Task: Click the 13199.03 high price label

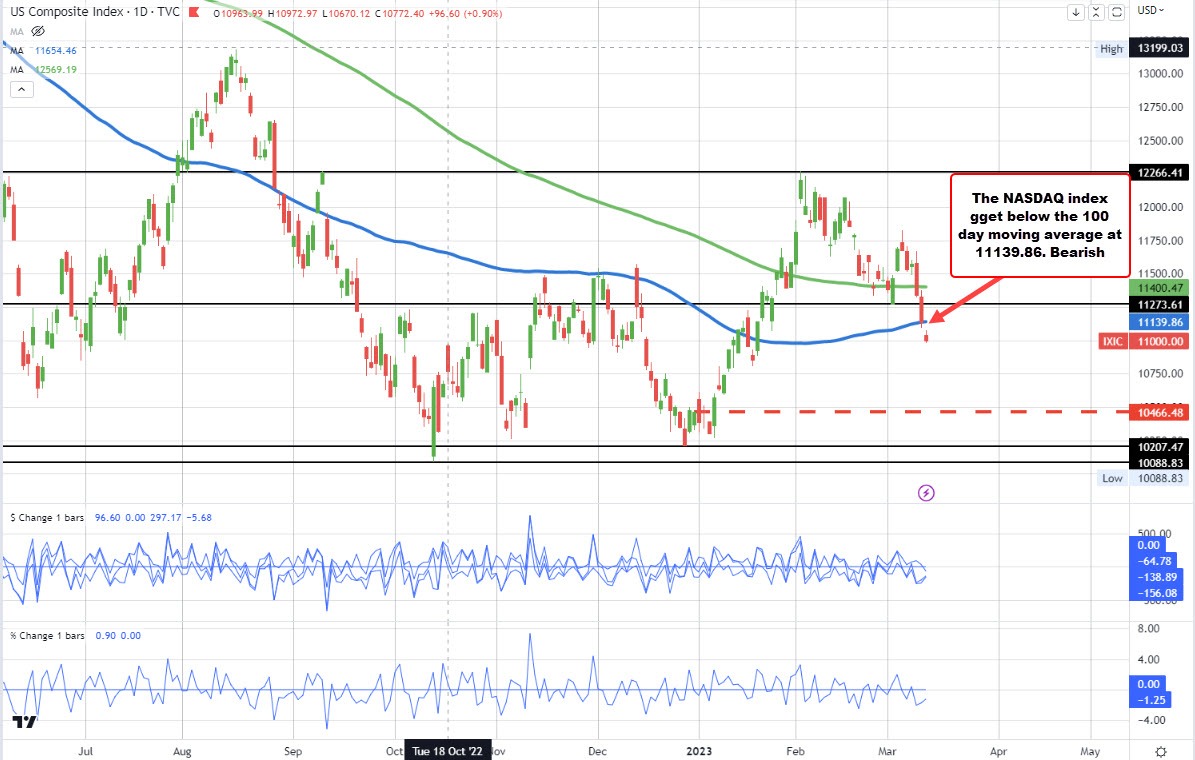Action: click(x=1158, y=48)
